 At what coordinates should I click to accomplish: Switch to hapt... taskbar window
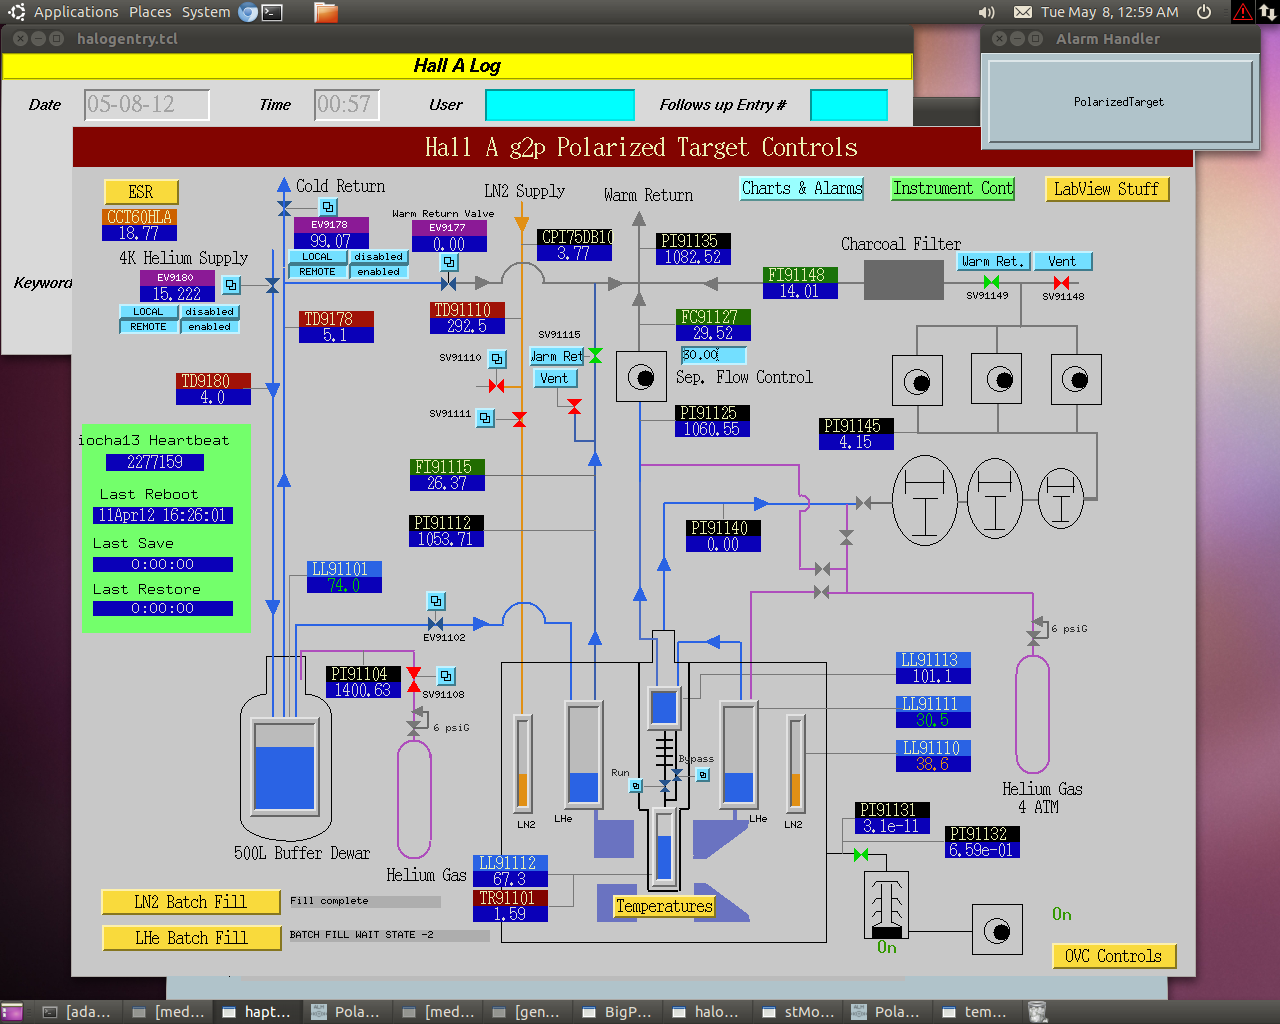pos(257,1012)
